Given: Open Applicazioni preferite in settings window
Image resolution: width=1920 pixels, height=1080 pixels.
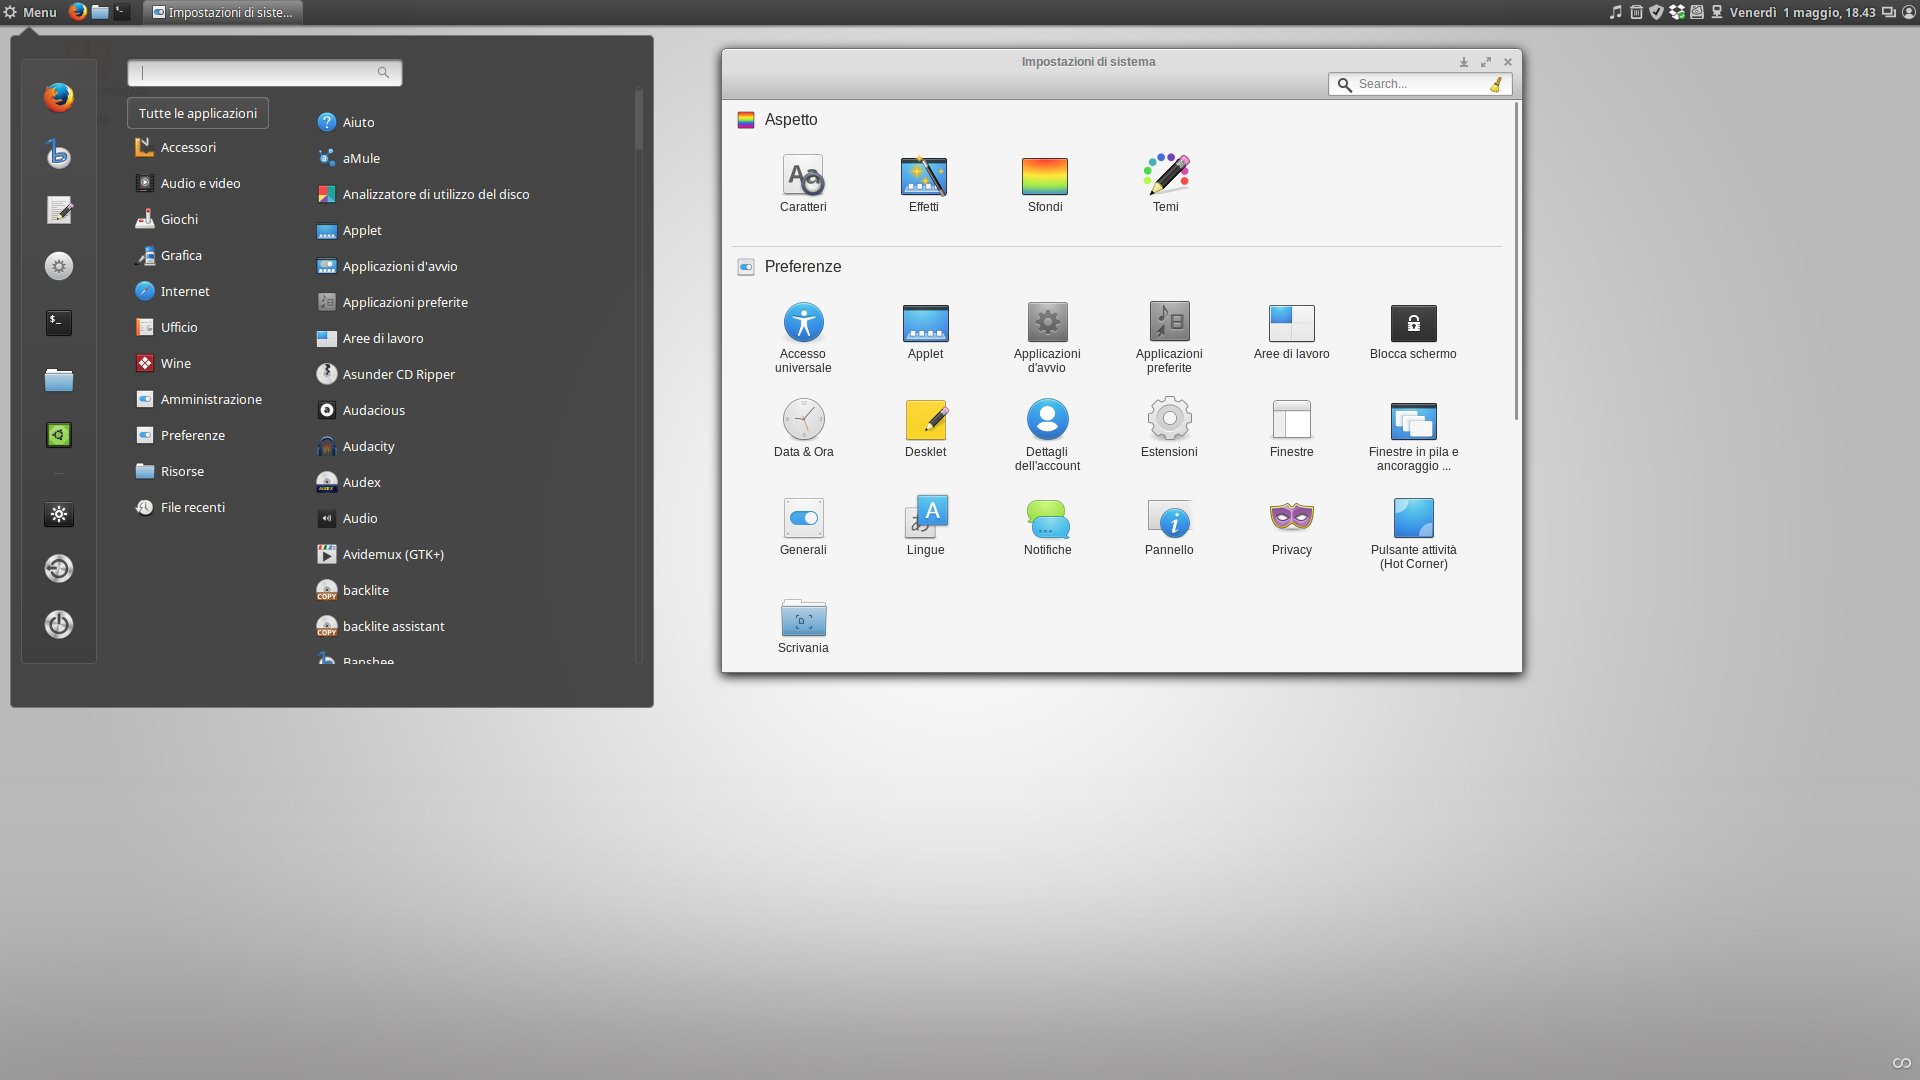Looking at the screenshot, I should pos(1169,337).
